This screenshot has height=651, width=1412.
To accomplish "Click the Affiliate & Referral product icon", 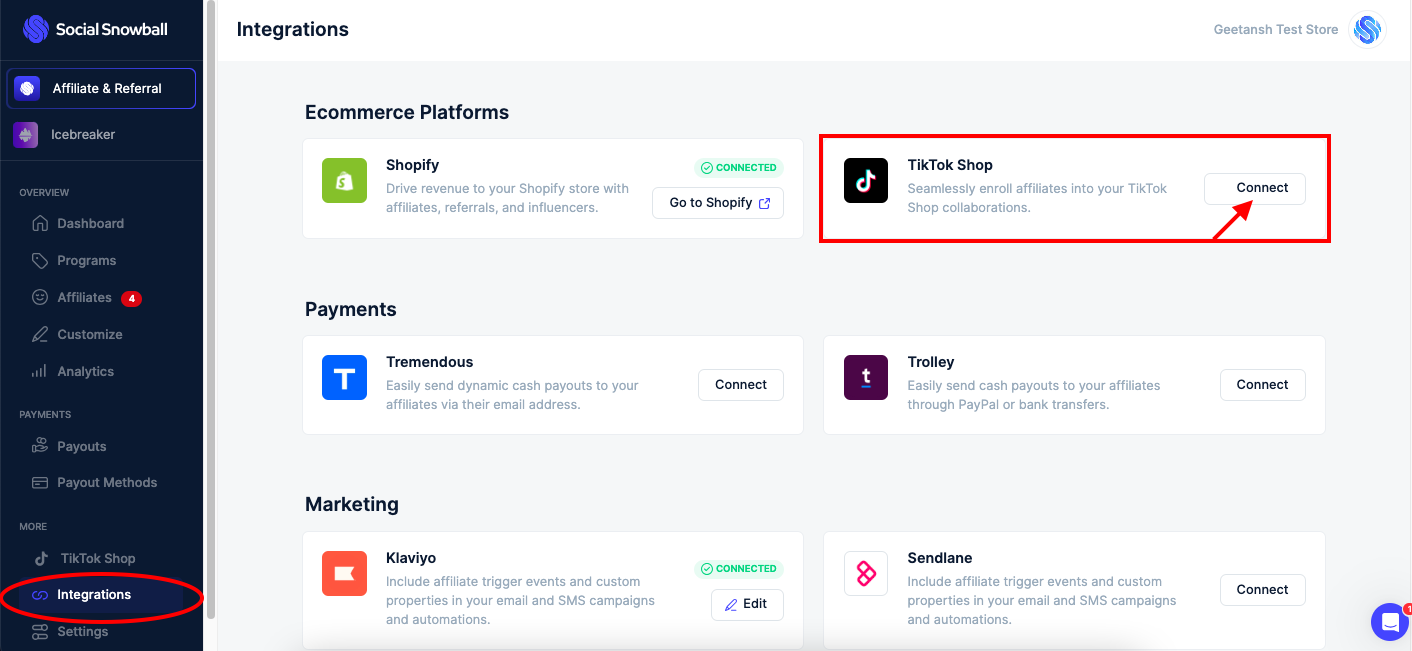I will pos(27,88).
